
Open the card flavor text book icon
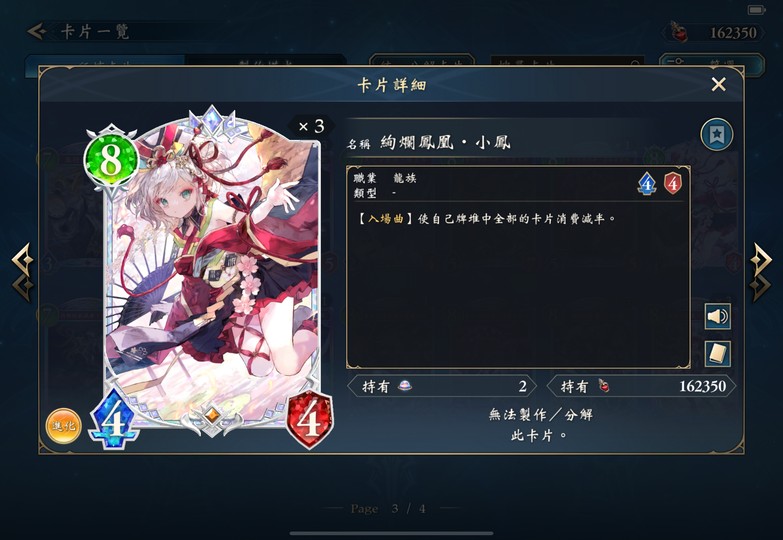coord(718,354)
